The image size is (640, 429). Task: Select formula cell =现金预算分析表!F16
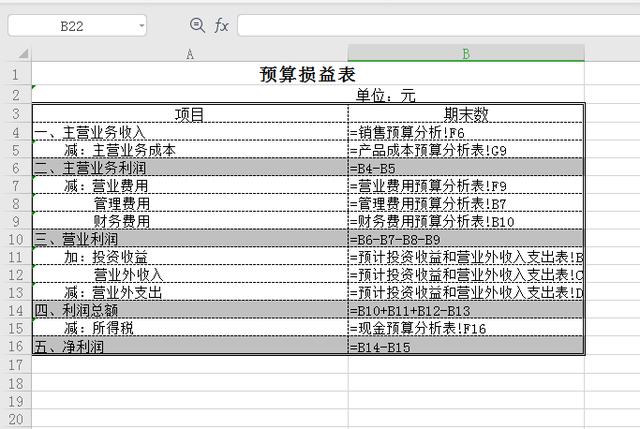(x=466, y=328)
